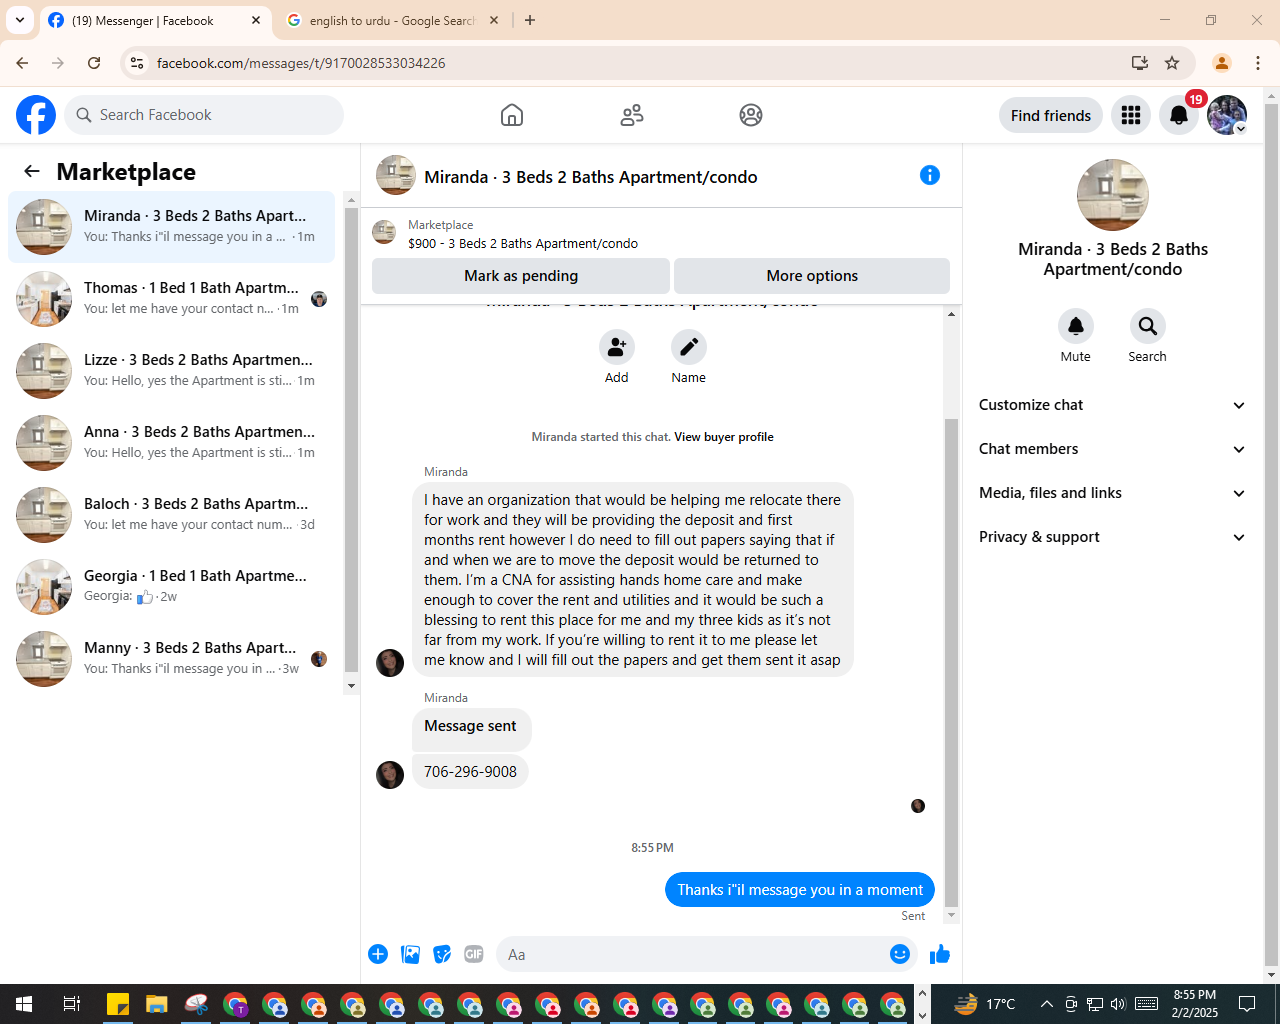Edit chat Name pencil icon
1280x1024 pixels.
(689, 347)
